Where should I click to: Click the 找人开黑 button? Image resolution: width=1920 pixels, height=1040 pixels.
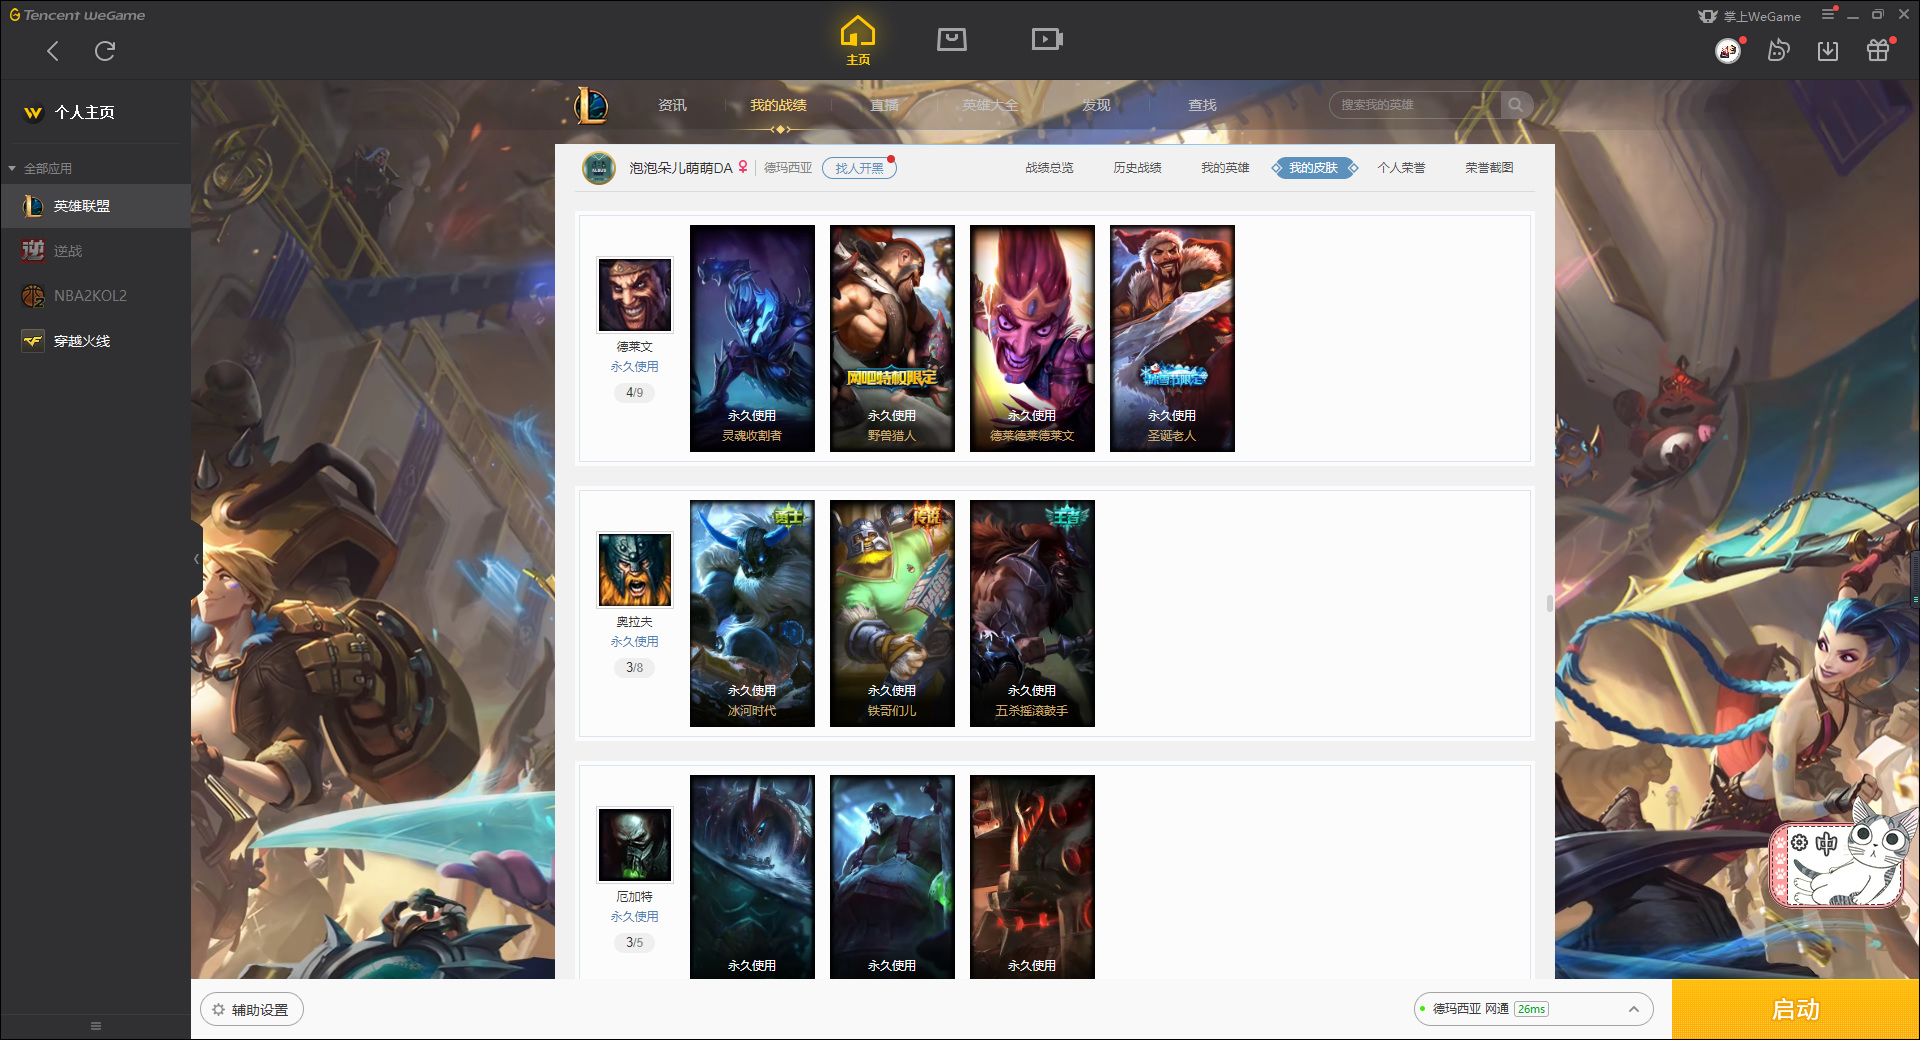(859, 168)
